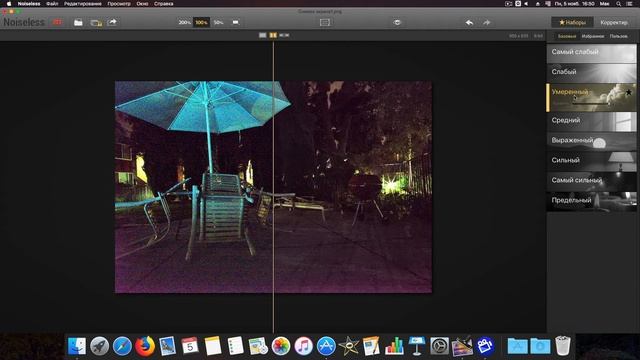Image resolution: width=640 pixels, height=360 pixels.
Task: Open Trash from the Dock
Action: 563,346
